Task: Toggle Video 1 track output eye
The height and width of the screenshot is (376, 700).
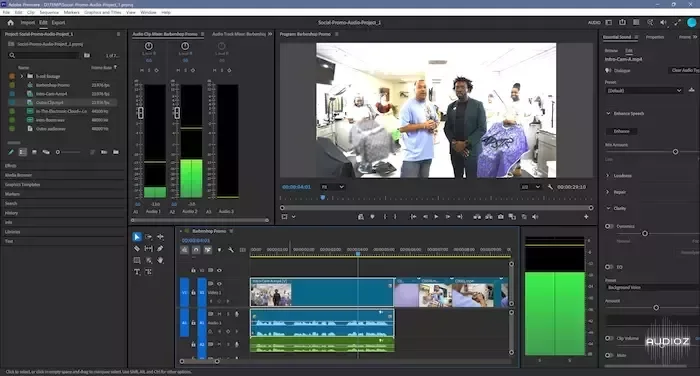Action: (219, 284)
